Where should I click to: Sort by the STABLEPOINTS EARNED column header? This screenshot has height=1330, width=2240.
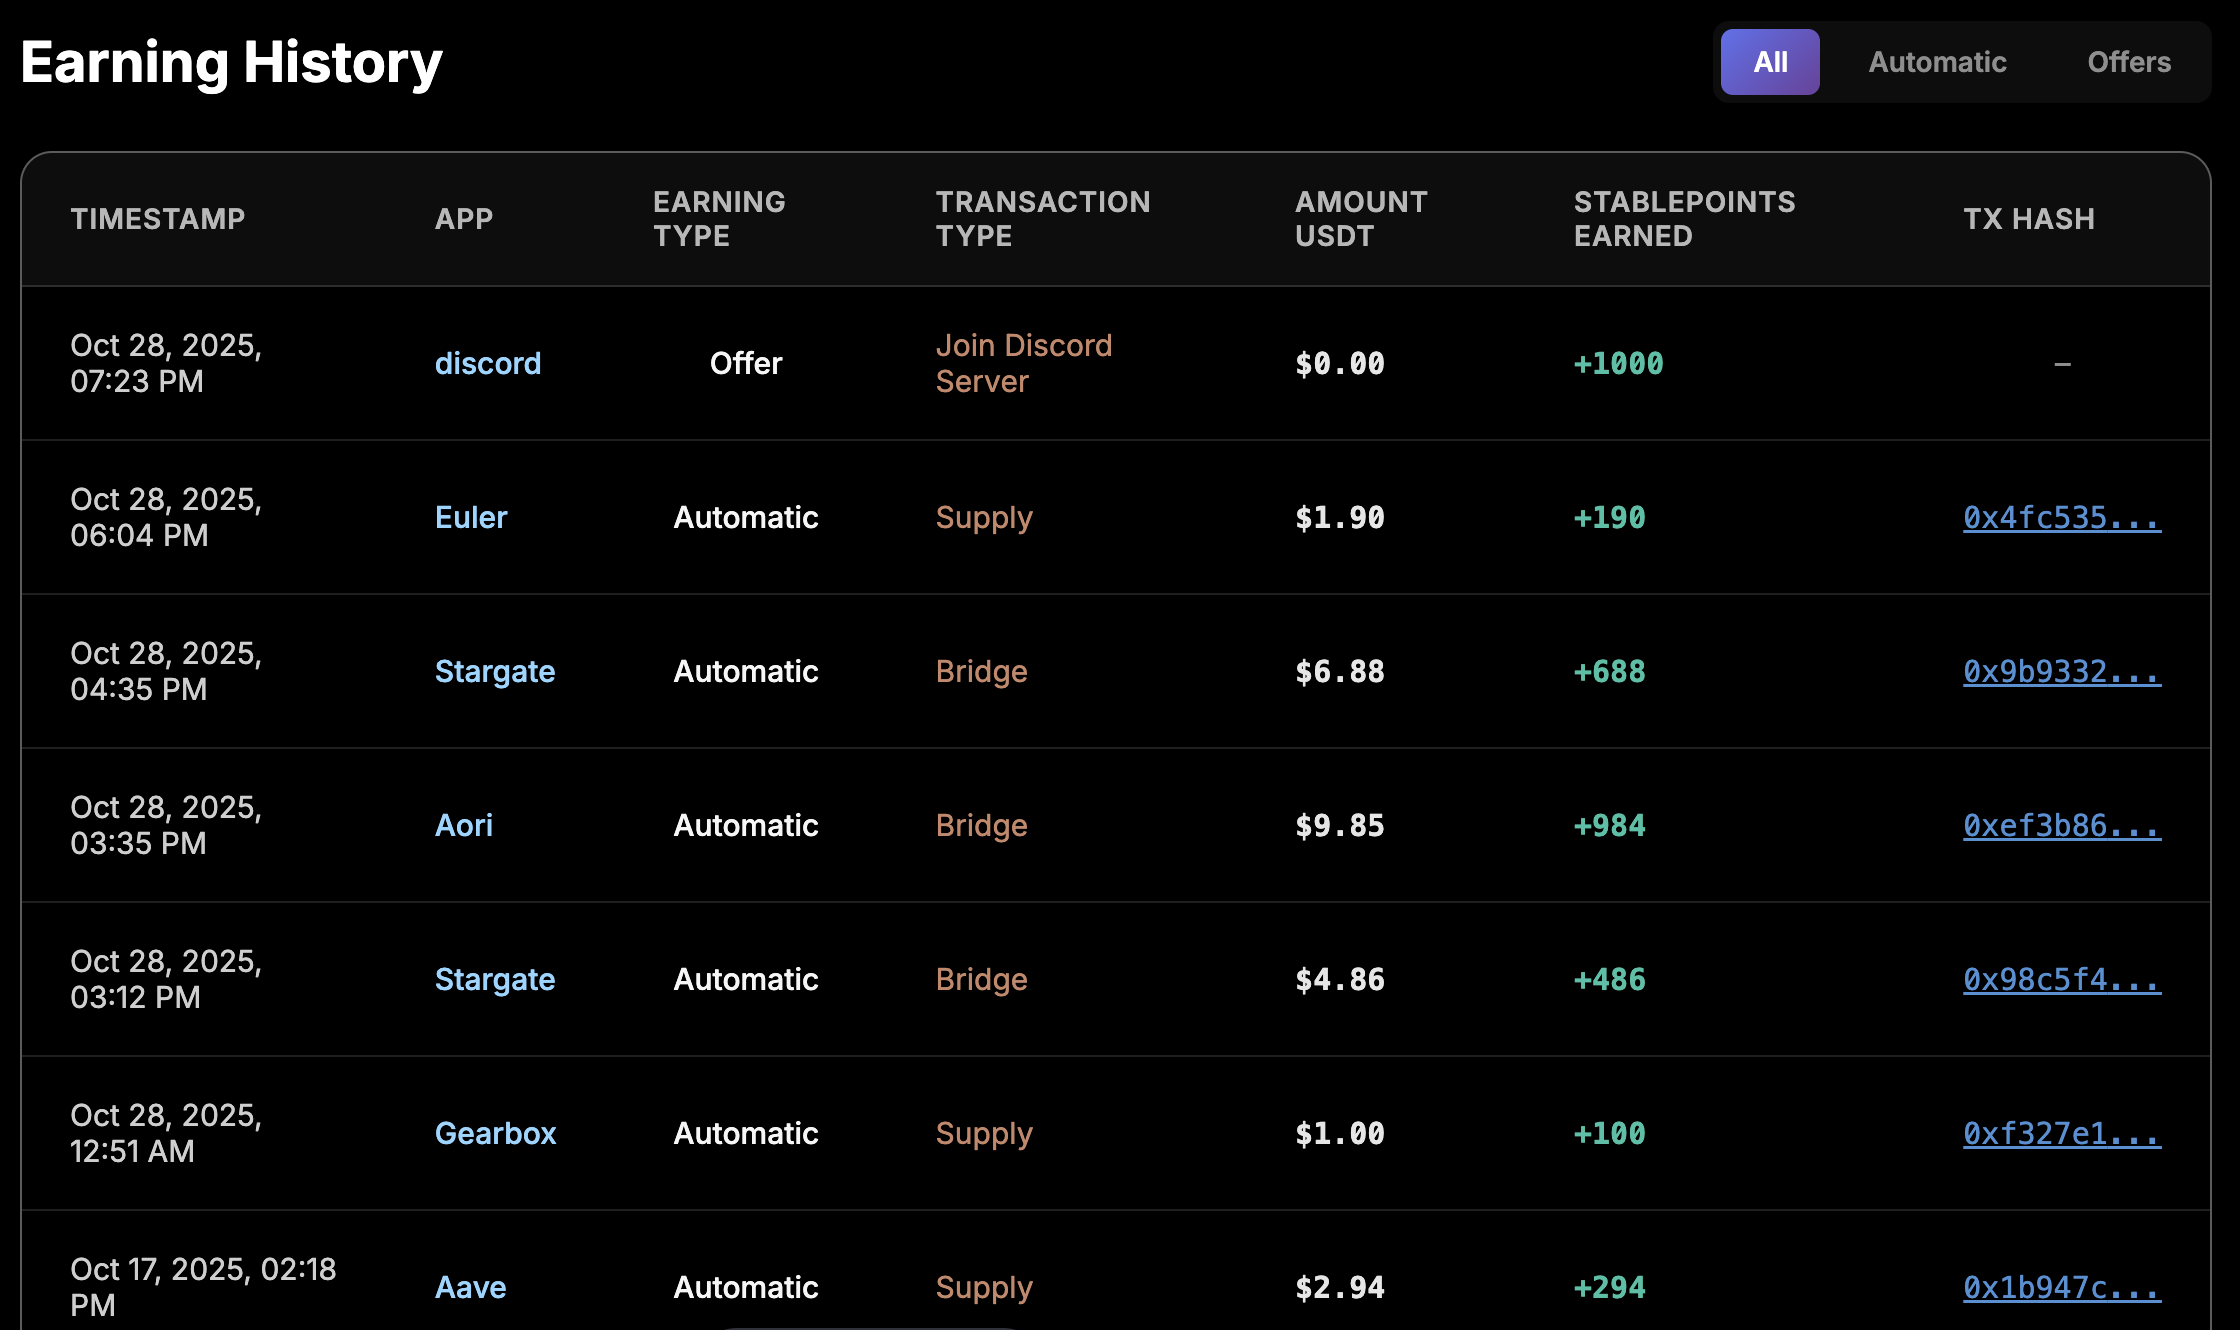pyautogui.click(x=1684, y=218)
